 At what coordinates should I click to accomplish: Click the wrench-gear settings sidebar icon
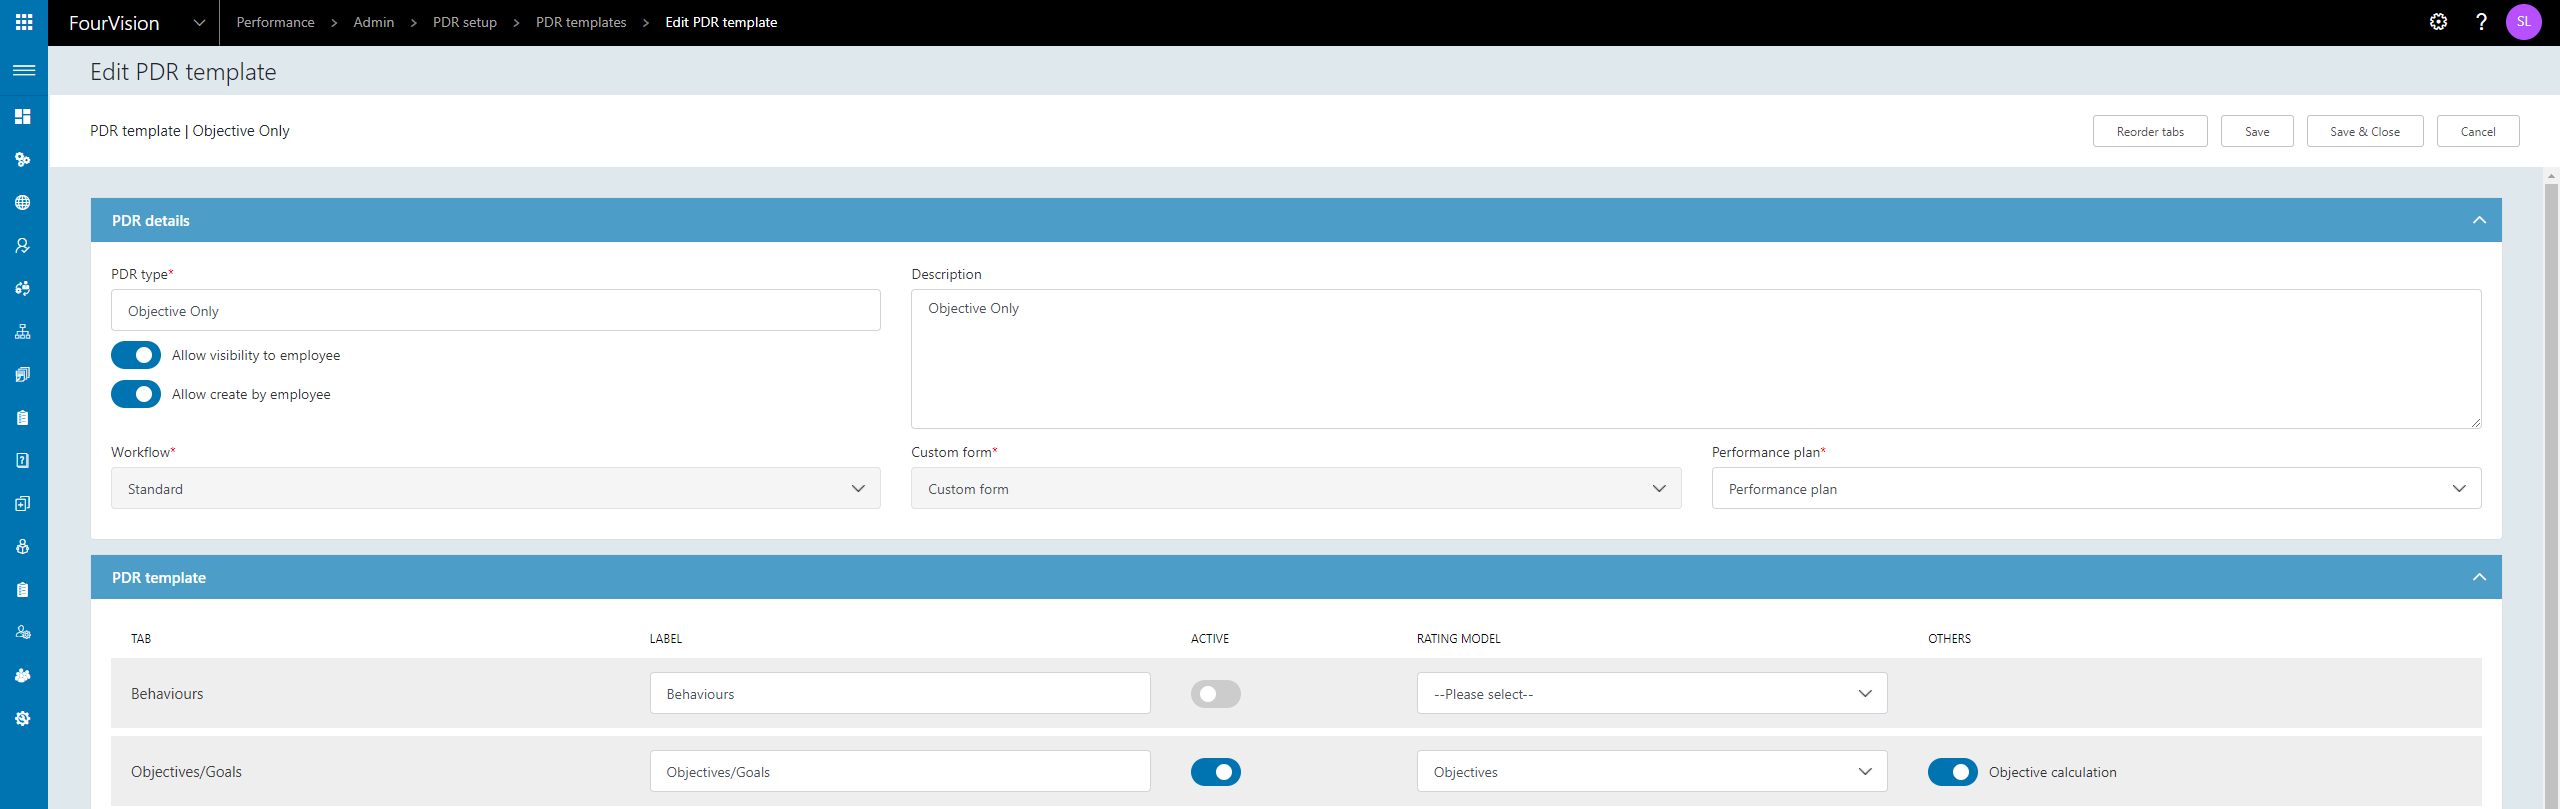point(23,719)
